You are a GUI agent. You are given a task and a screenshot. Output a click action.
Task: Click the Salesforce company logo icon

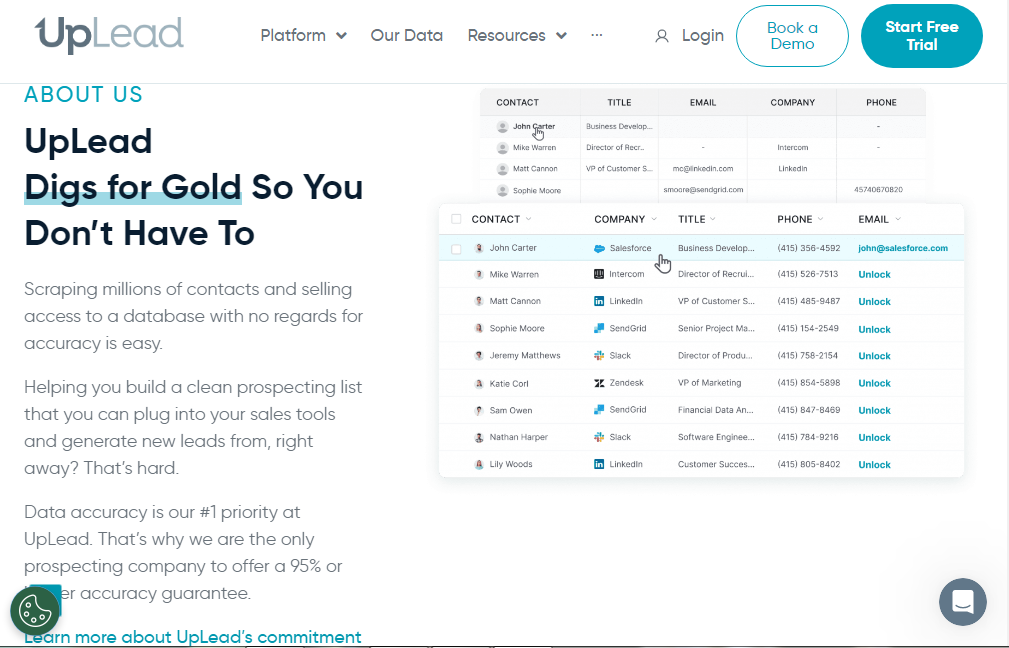[x=599, y=248]
